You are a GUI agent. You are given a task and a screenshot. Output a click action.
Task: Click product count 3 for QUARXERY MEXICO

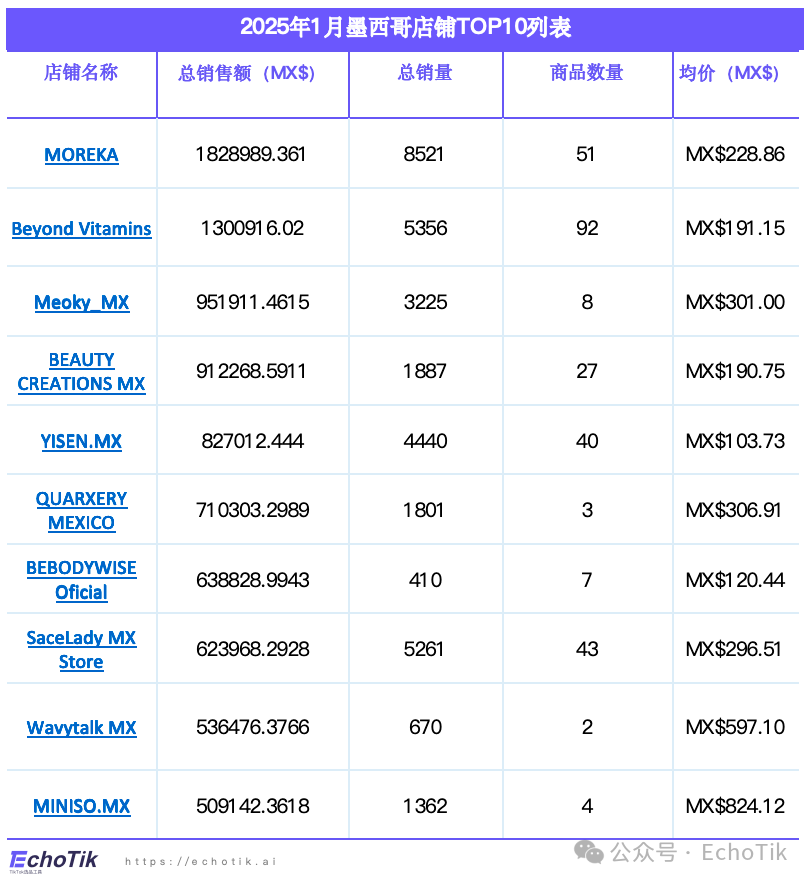pyautogui.click(x=587, y=510)
